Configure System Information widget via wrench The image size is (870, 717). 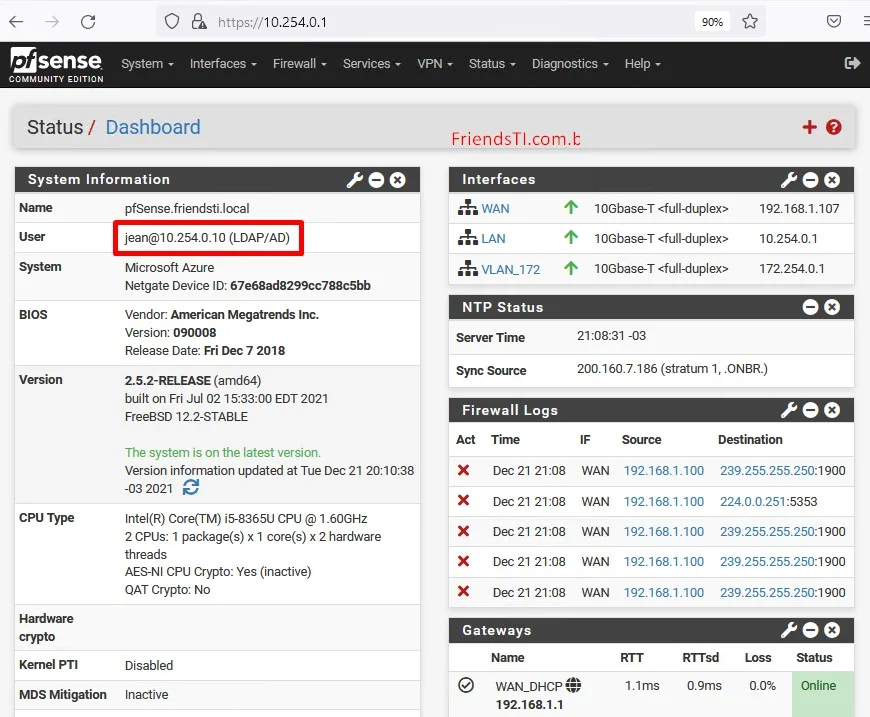click(355, 180)
